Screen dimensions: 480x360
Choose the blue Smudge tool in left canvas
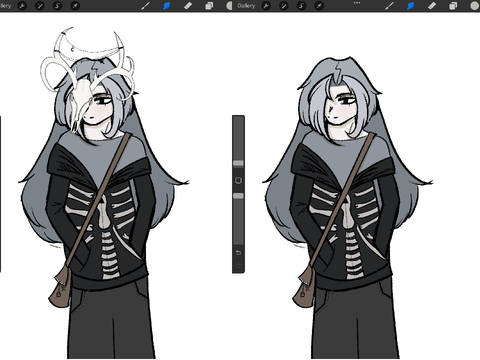[166, 6]
